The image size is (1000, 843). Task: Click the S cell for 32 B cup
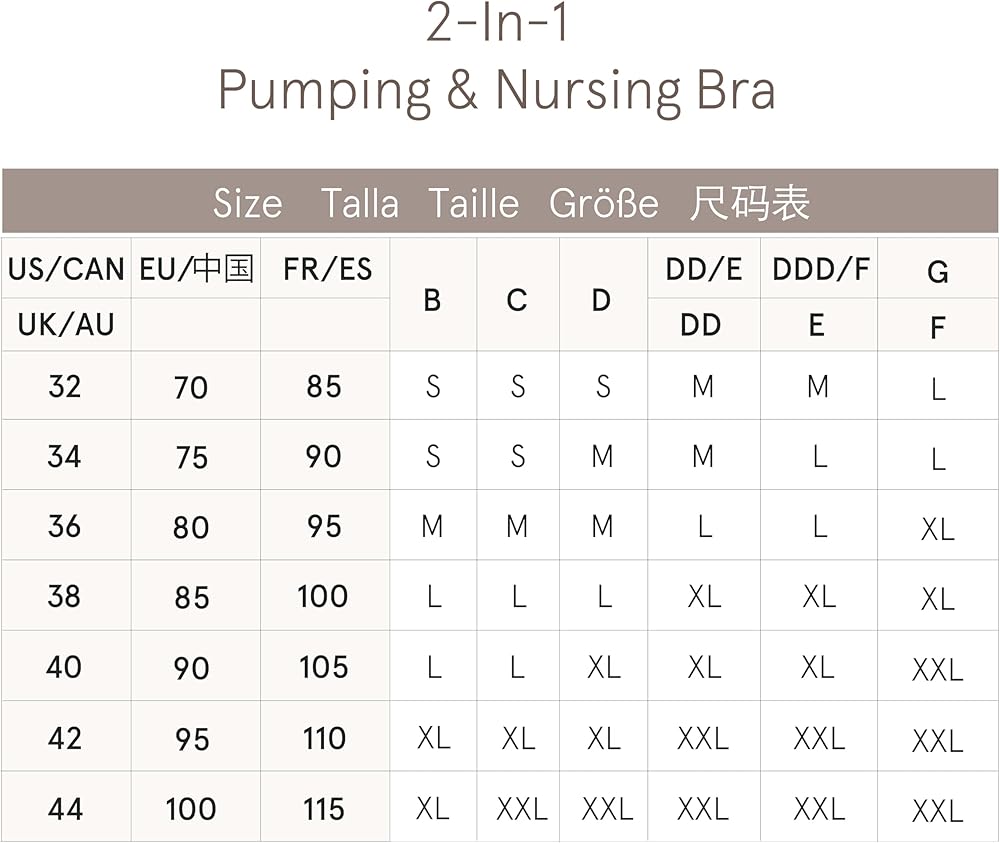click(433, 387)
